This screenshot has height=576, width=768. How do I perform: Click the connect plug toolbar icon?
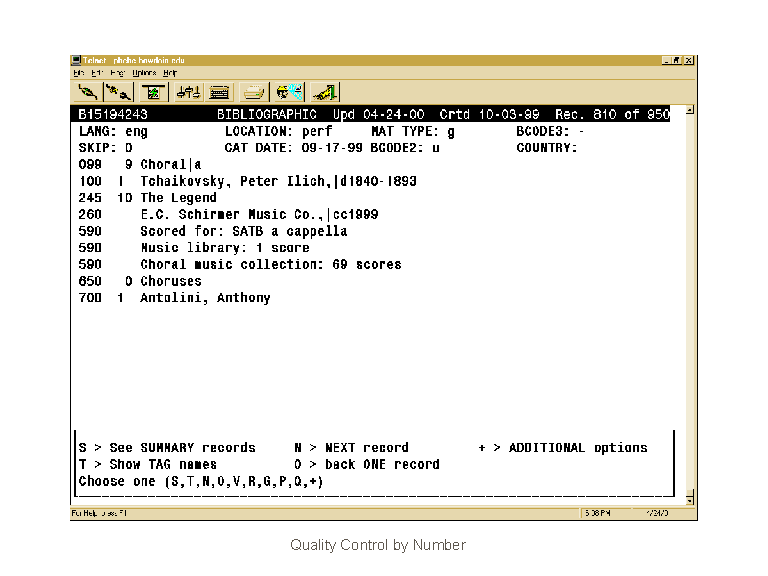pyautogui.click(x=88, y=92)
